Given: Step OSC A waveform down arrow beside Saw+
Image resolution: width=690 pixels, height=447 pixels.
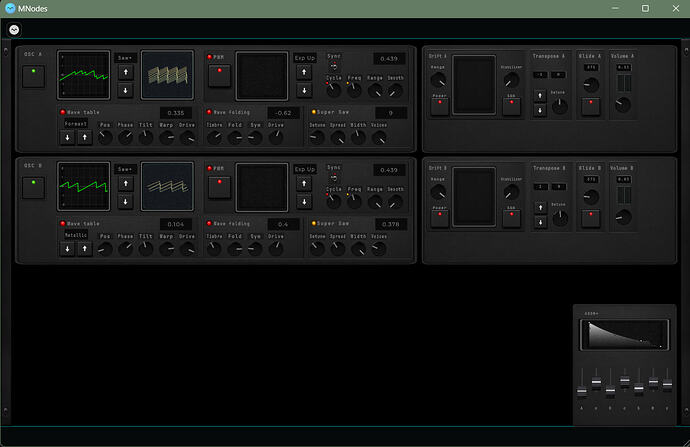Looking at the screenshot, I should (125, 91).
